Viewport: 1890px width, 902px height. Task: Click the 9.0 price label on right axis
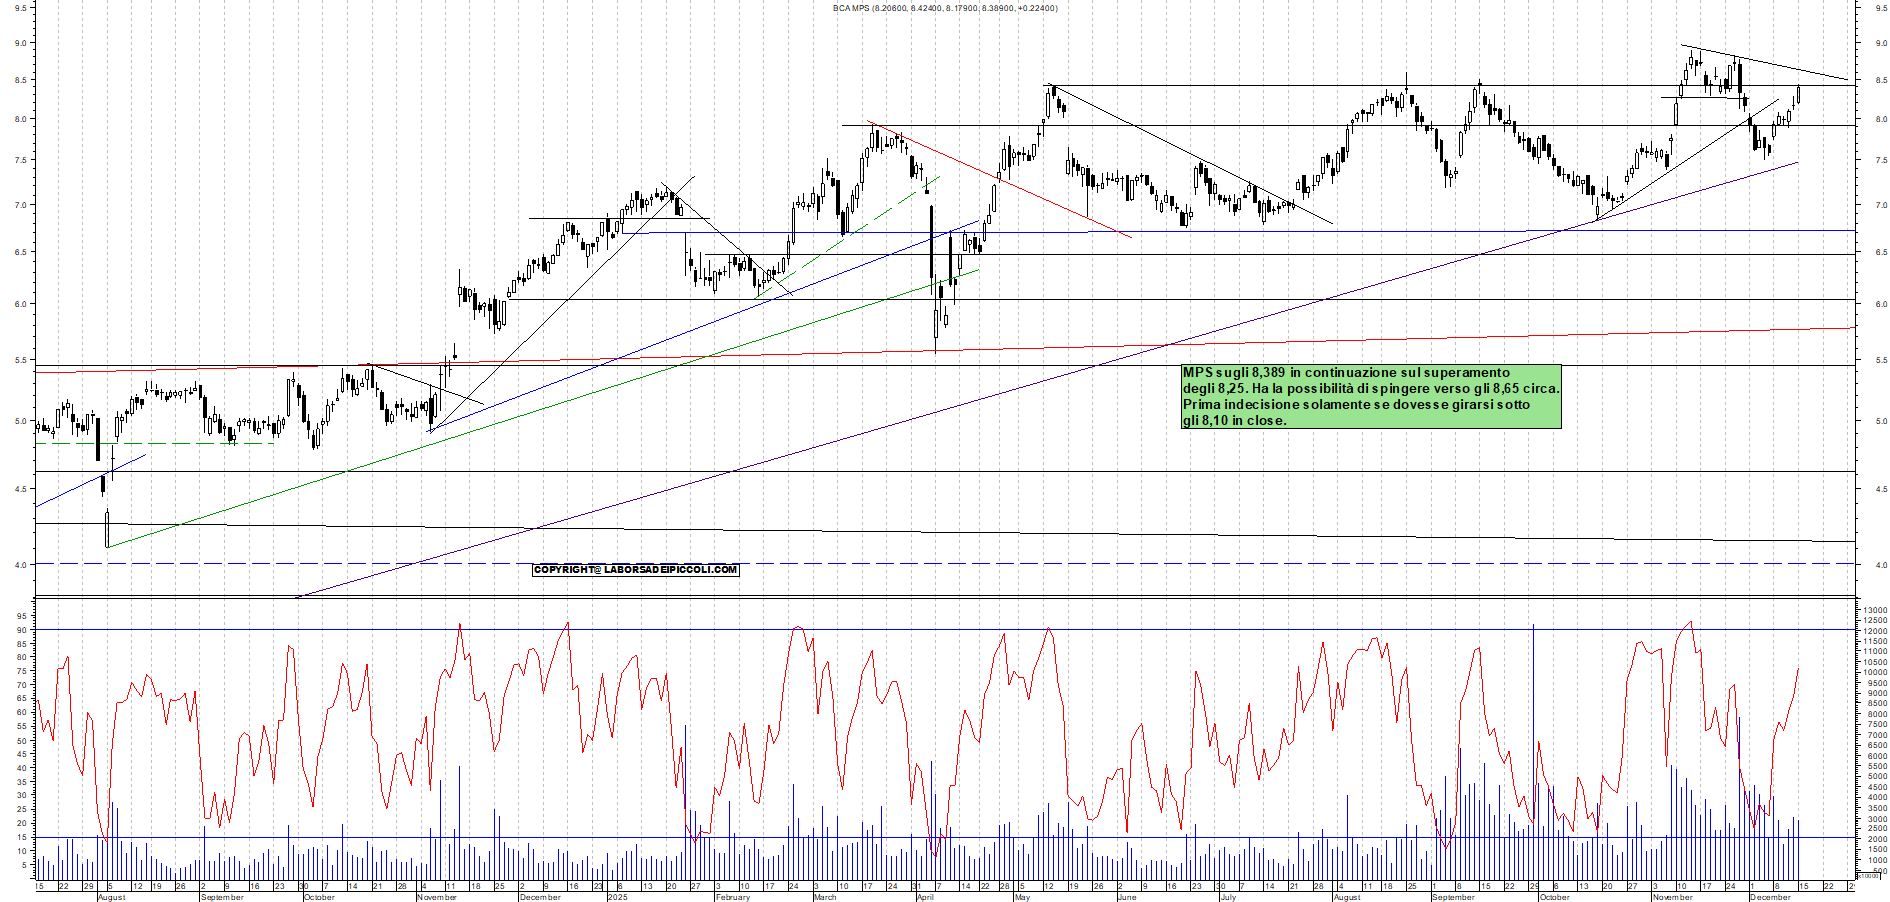click(1881, 44)
